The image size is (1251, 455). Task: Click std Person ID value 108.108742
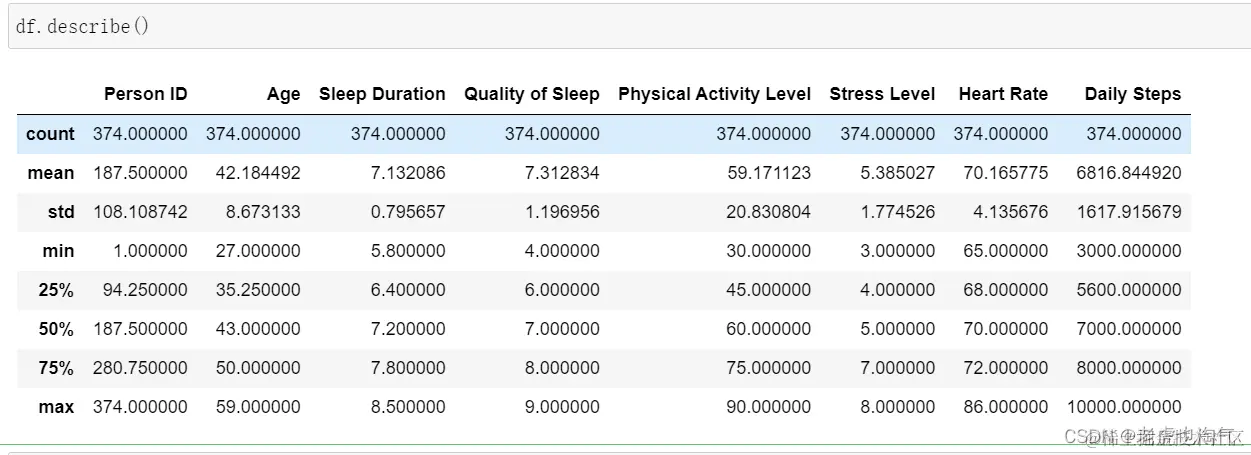pyautogui.click(x=140, y=212)
